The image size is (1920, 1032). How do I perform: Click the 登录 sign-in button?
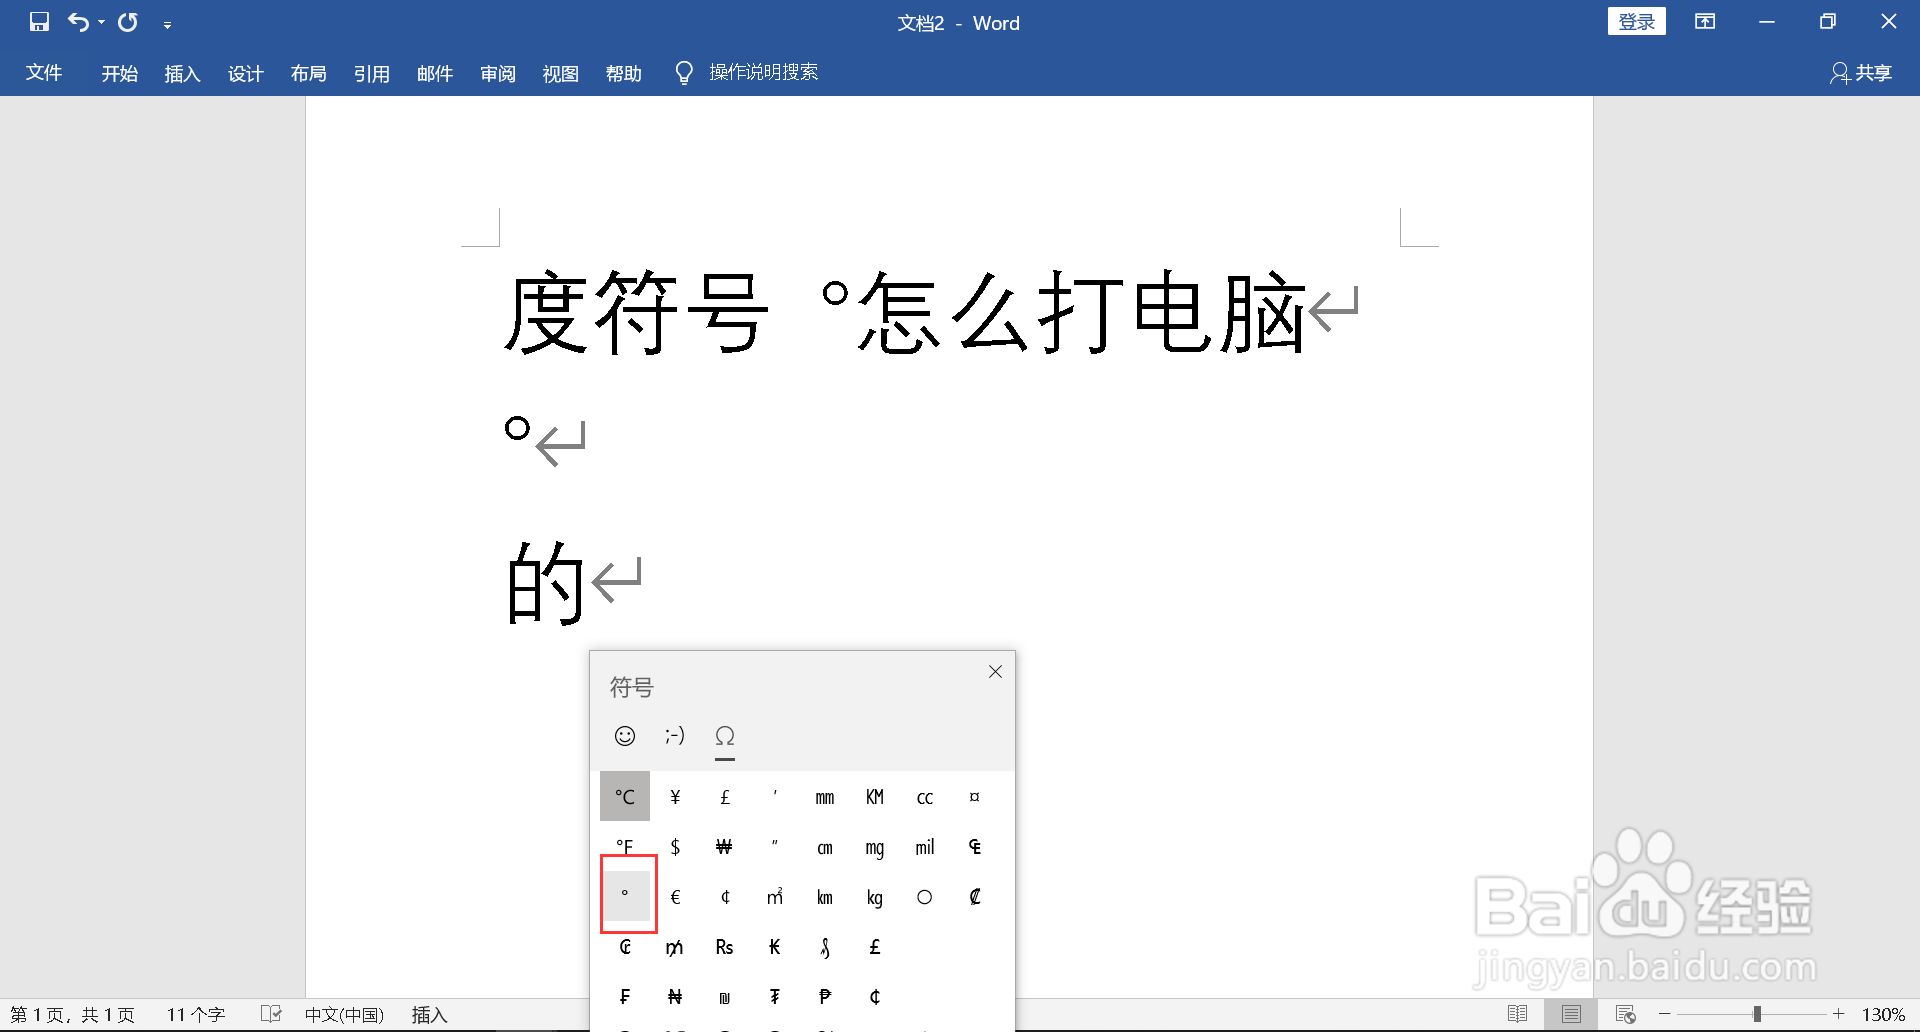click(x=1636, y=20)
